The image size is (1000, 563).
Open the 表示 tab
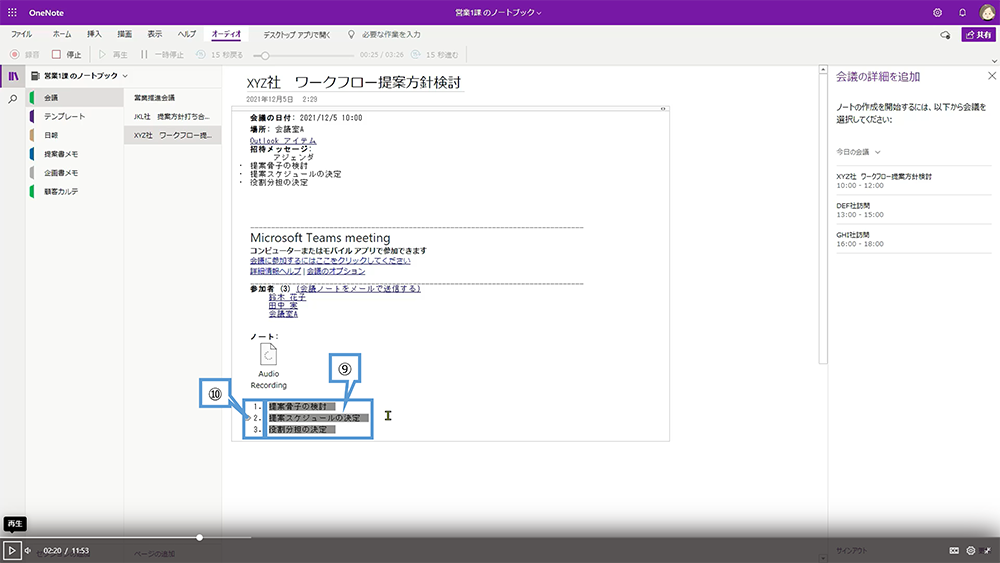coord(155,34)
